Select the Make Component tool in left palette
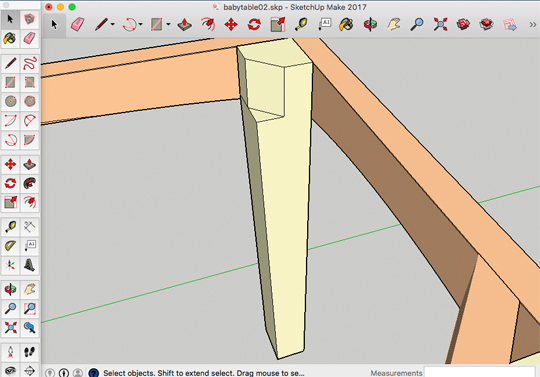This screenshot has height=377, width=540. [x=30, y=19]
